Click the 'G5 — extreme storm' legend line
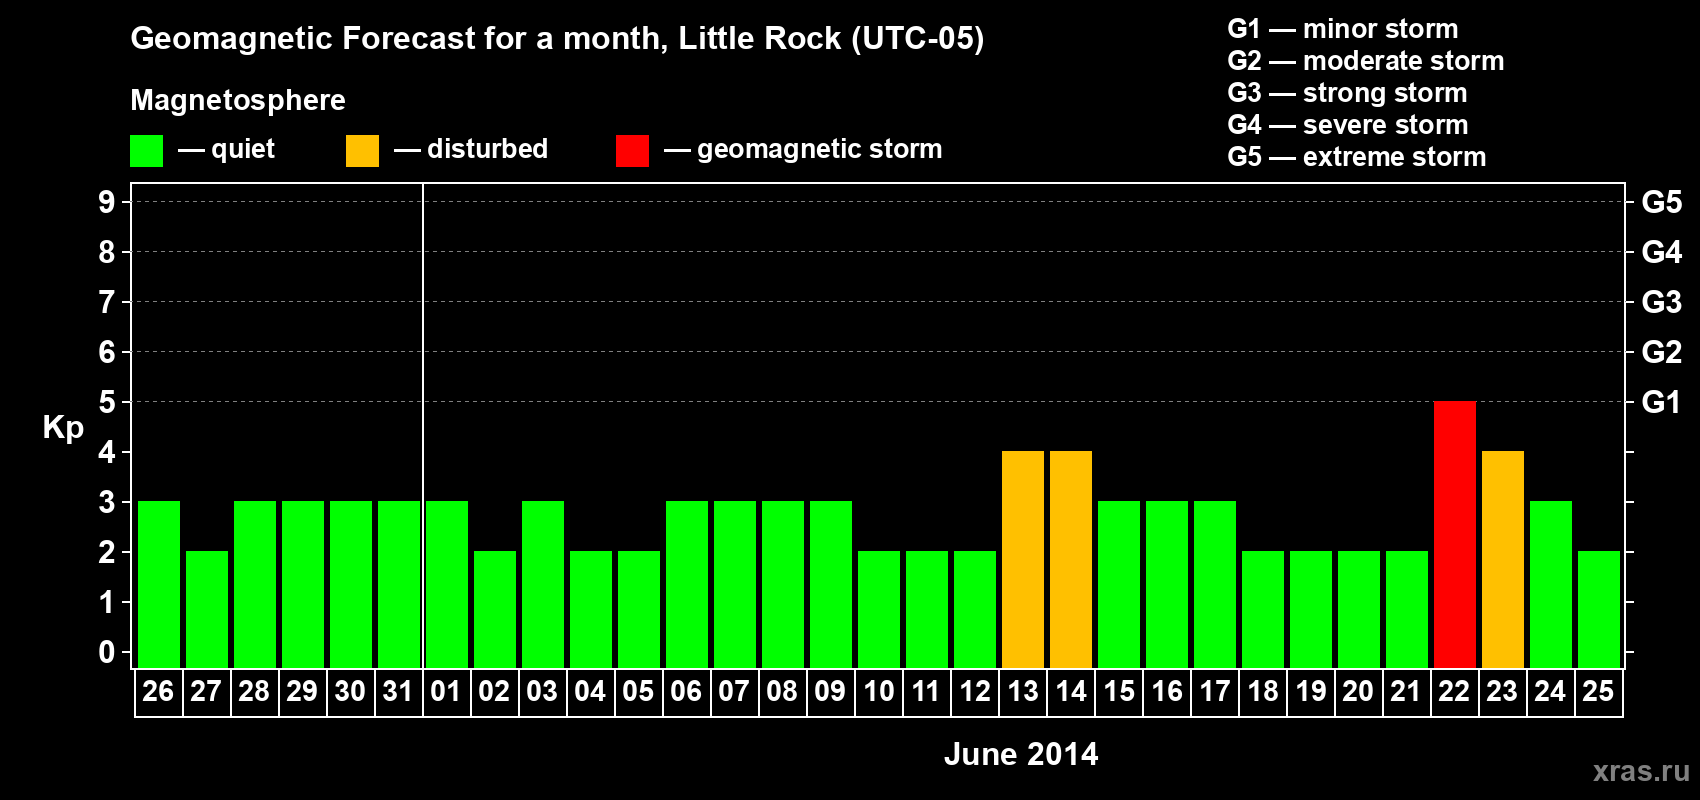This screenshot has width=1700, height=800. click(1357, 157)
